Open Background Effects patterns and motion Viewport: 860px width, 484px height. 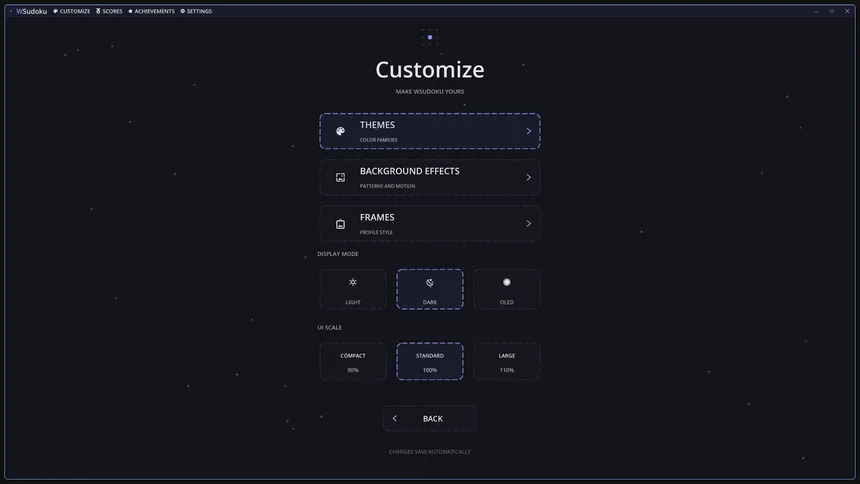(x=429, y=177)
